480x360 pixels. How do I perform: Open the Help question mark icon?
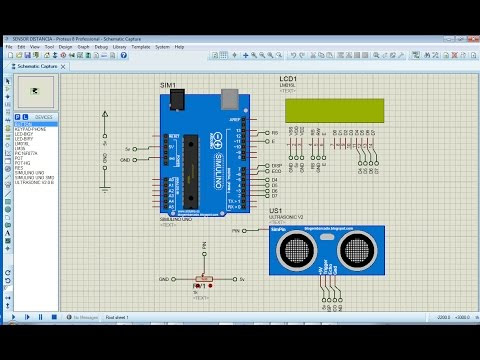tap(124, 55)
